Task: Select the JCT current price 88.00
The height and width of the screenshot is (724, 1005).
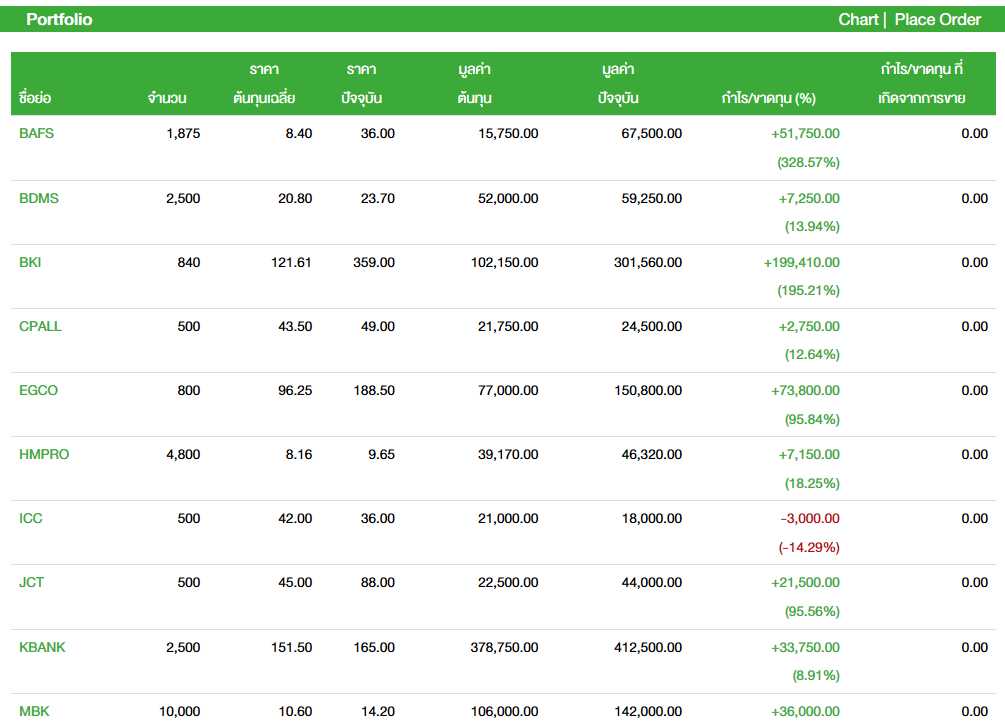Action: click(x=378, y=582)
